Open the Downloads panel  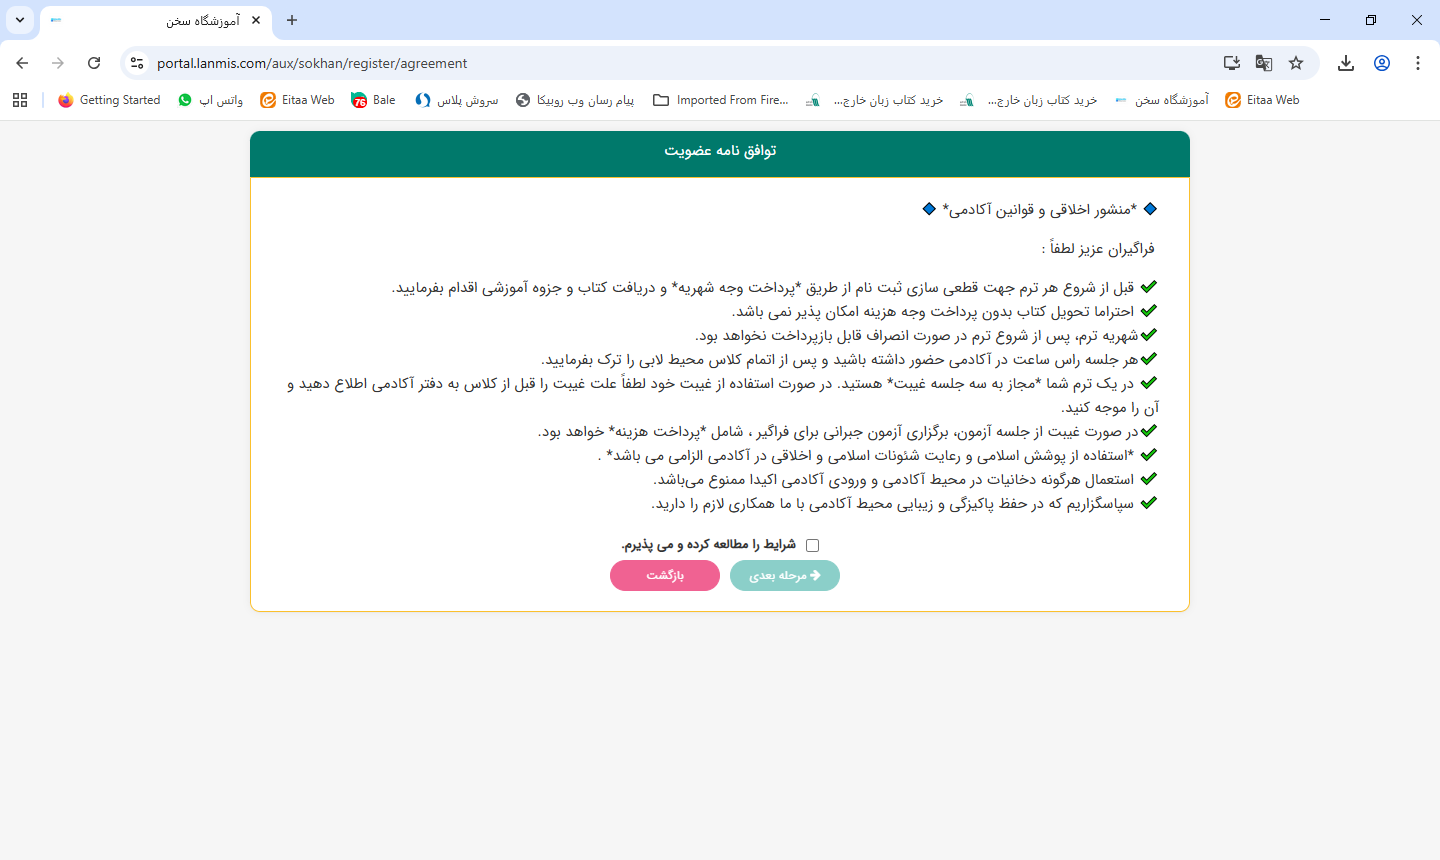coord(1345,62)
